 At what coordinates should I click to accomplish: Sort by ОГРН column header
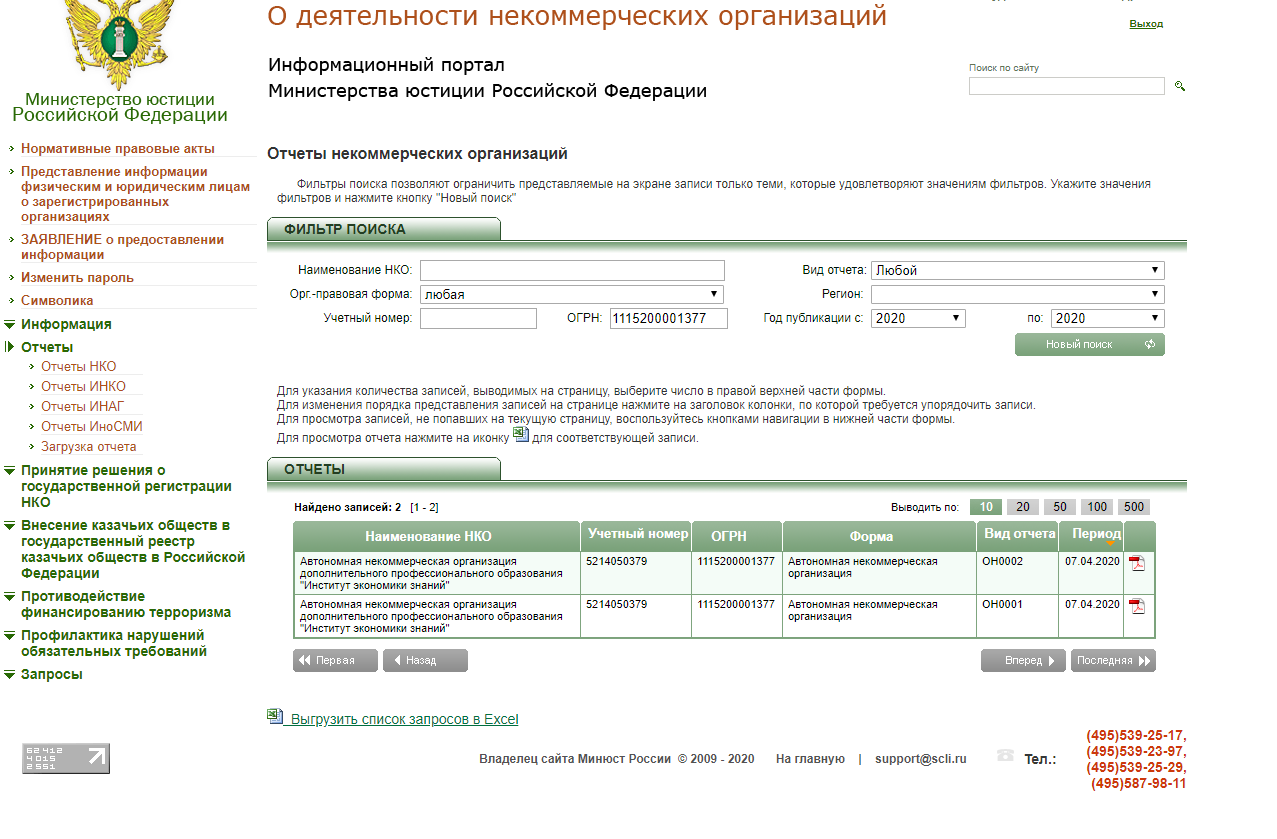point(729,536)
